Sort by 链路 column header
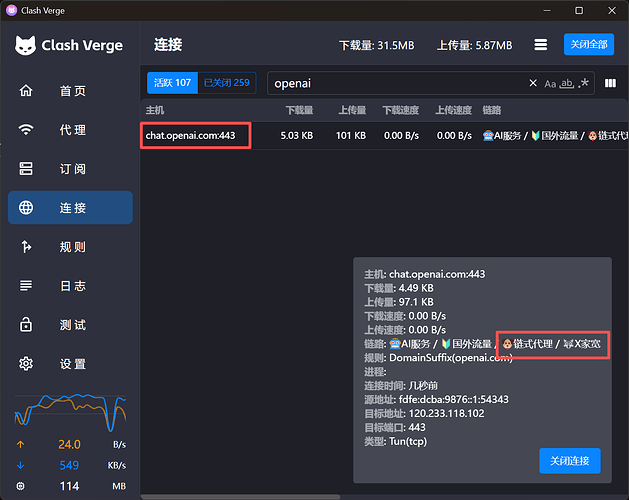 click(491, 110)
